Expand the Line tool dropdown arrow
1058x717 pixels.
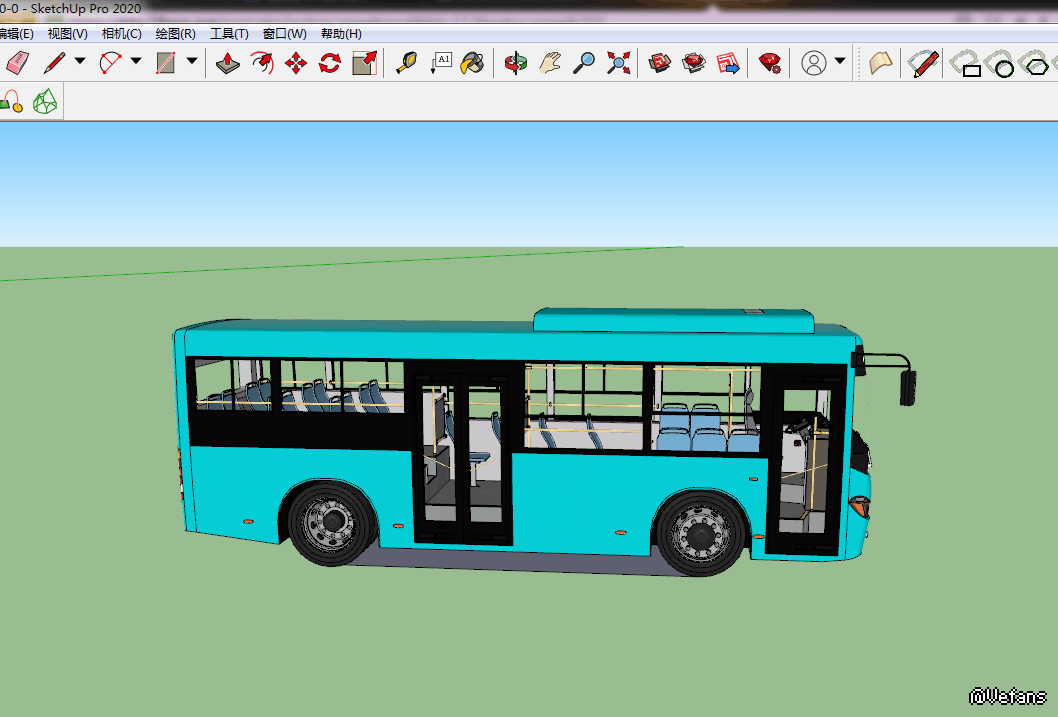point(80,61)
